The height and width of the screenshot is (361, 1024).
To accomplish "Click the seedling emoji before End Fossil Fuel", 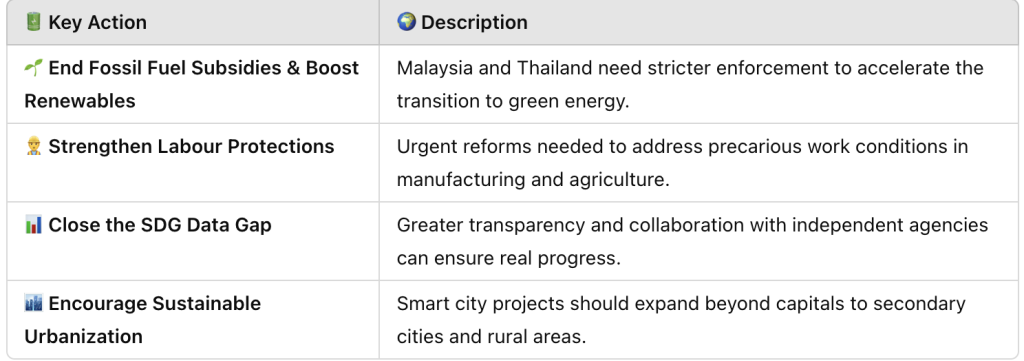I will click(x=33, y=68).
